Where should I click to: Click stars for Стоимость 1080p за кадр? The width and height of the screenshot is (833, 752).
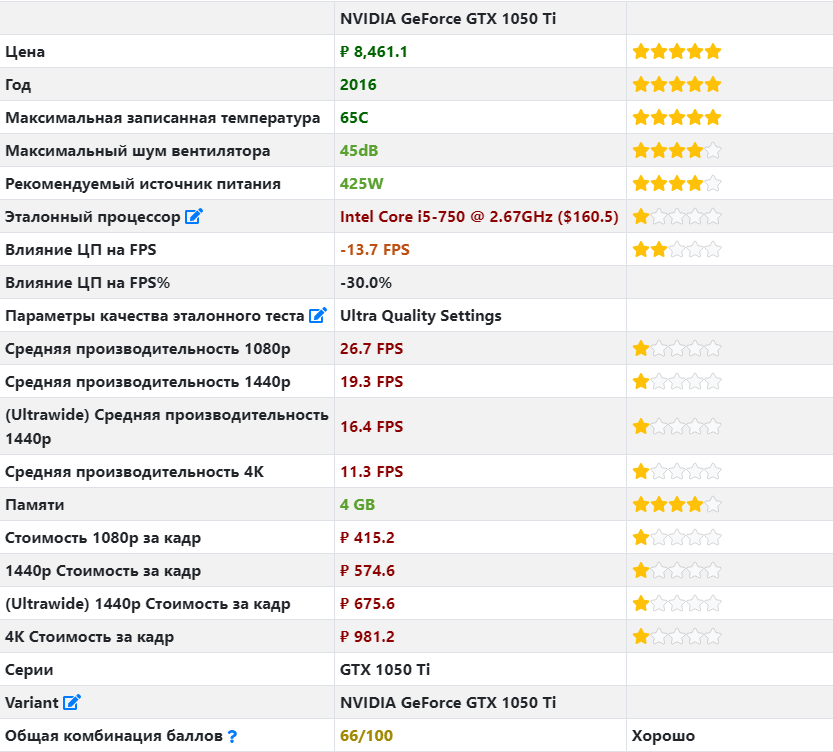click(x=677, y=537)
